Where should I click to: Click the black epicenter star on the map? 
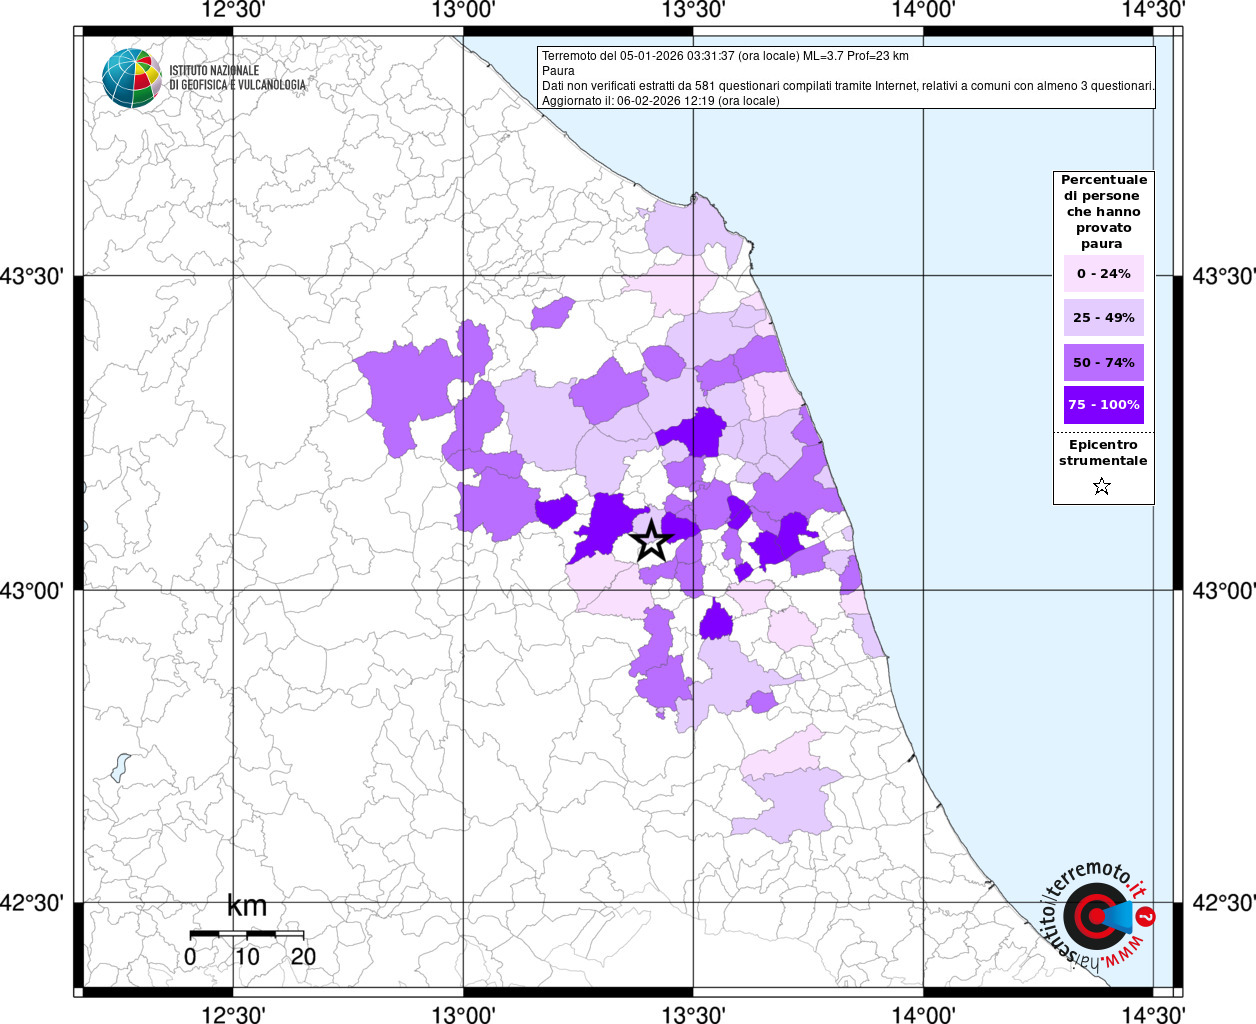[651, 541]
